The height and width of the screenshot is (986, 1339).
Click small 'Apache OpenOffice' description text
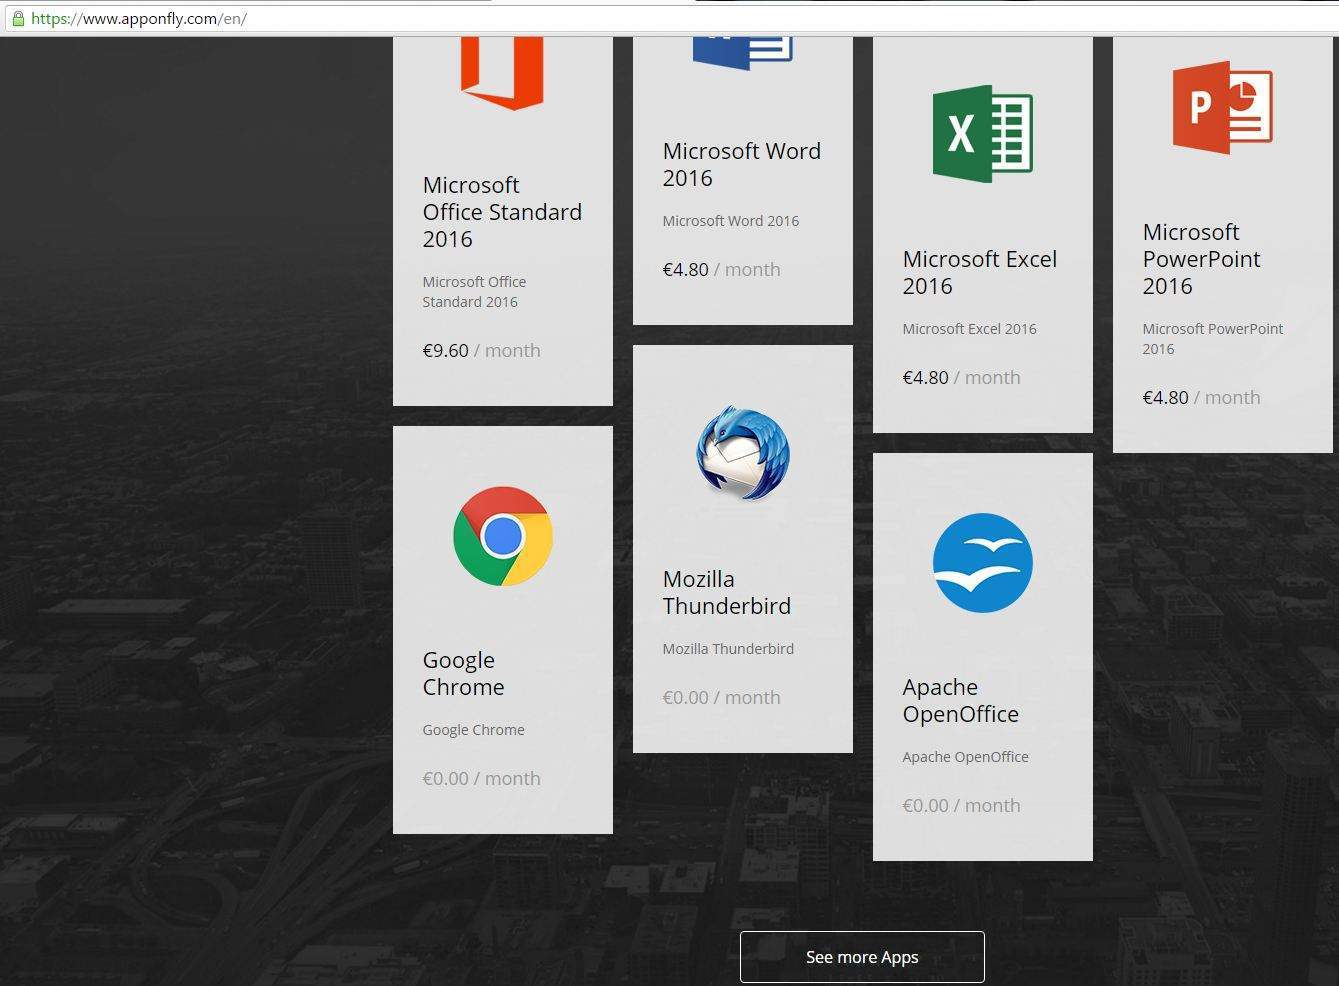(x=965, y=757)
